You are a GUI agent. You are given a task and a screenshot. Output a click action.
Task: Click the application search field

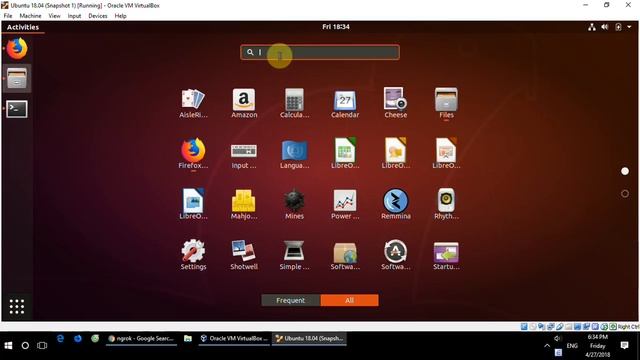click(x=320, y=52)
